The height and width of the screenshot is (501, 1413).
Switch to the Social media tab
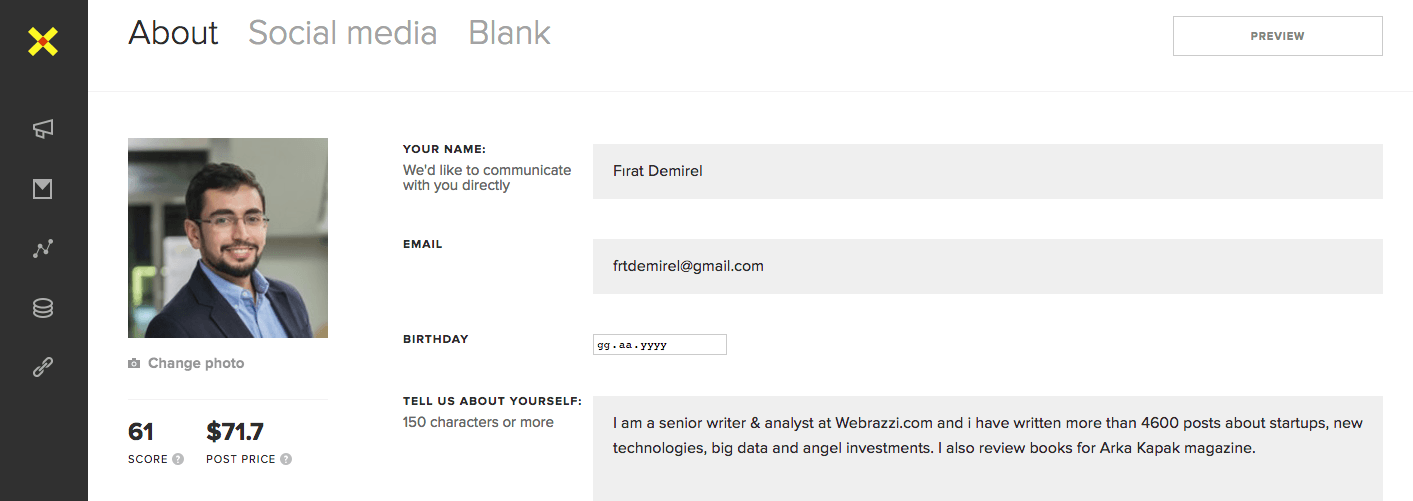[342, 33]
